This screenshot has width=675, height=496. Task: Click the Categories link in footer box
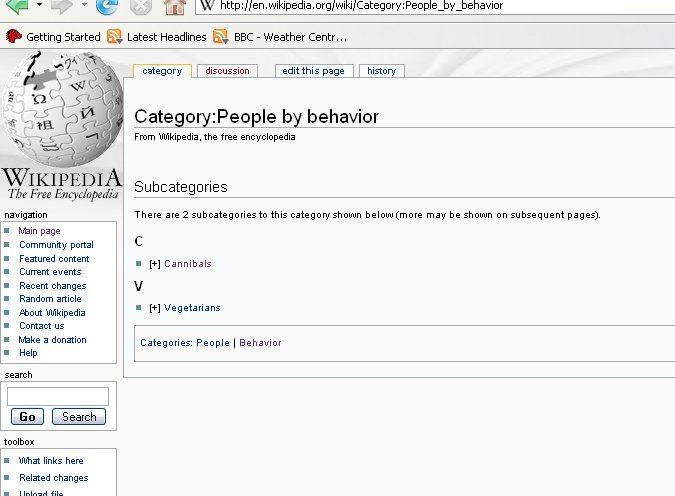(x=166, y=343)
